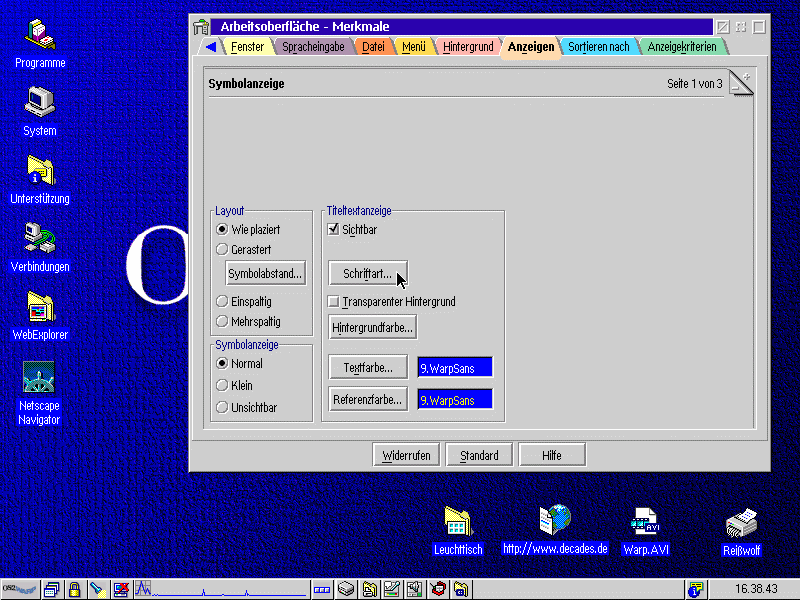The image size is (800, 600).
Task: Click the blue left tab-scroll arrow
Action: pyautogui.click(x=211, y=47)
